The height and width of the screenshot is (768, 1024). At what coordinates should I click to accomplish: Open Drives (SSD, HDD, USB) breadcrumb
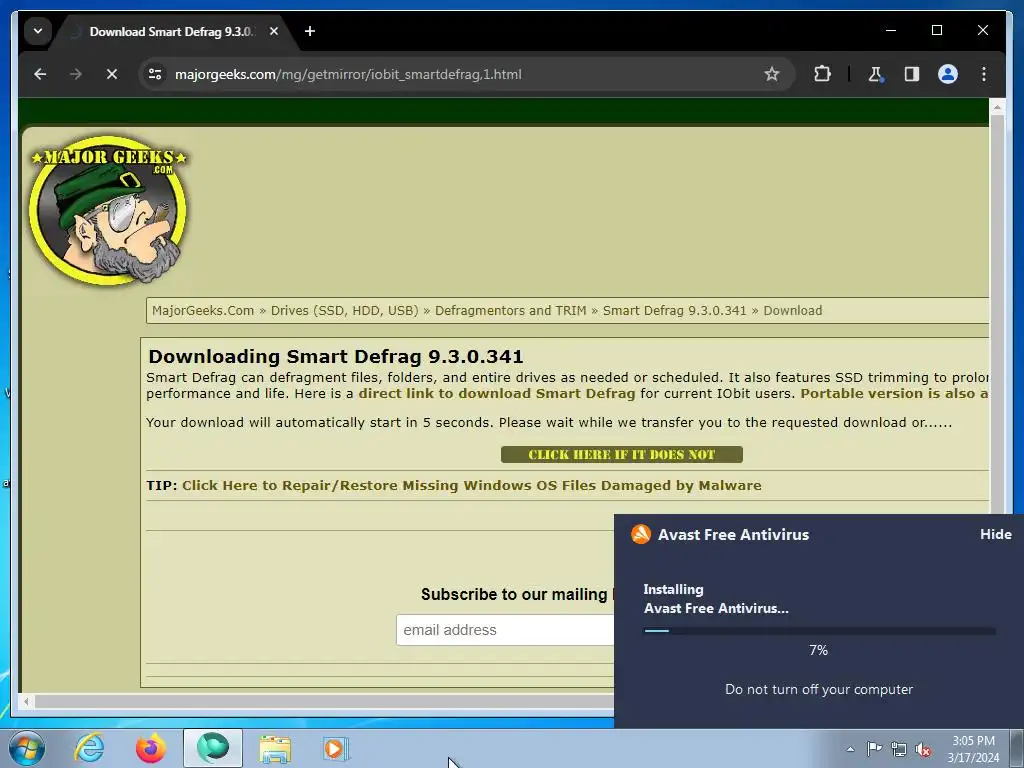tap(344, 311)
